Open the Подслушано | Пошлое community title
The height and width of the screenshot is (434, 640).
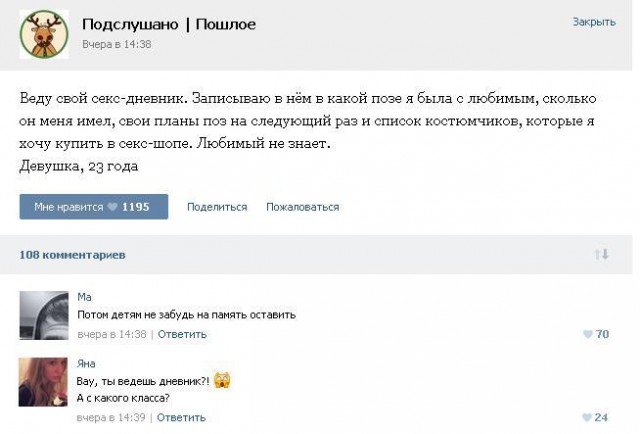168,23
